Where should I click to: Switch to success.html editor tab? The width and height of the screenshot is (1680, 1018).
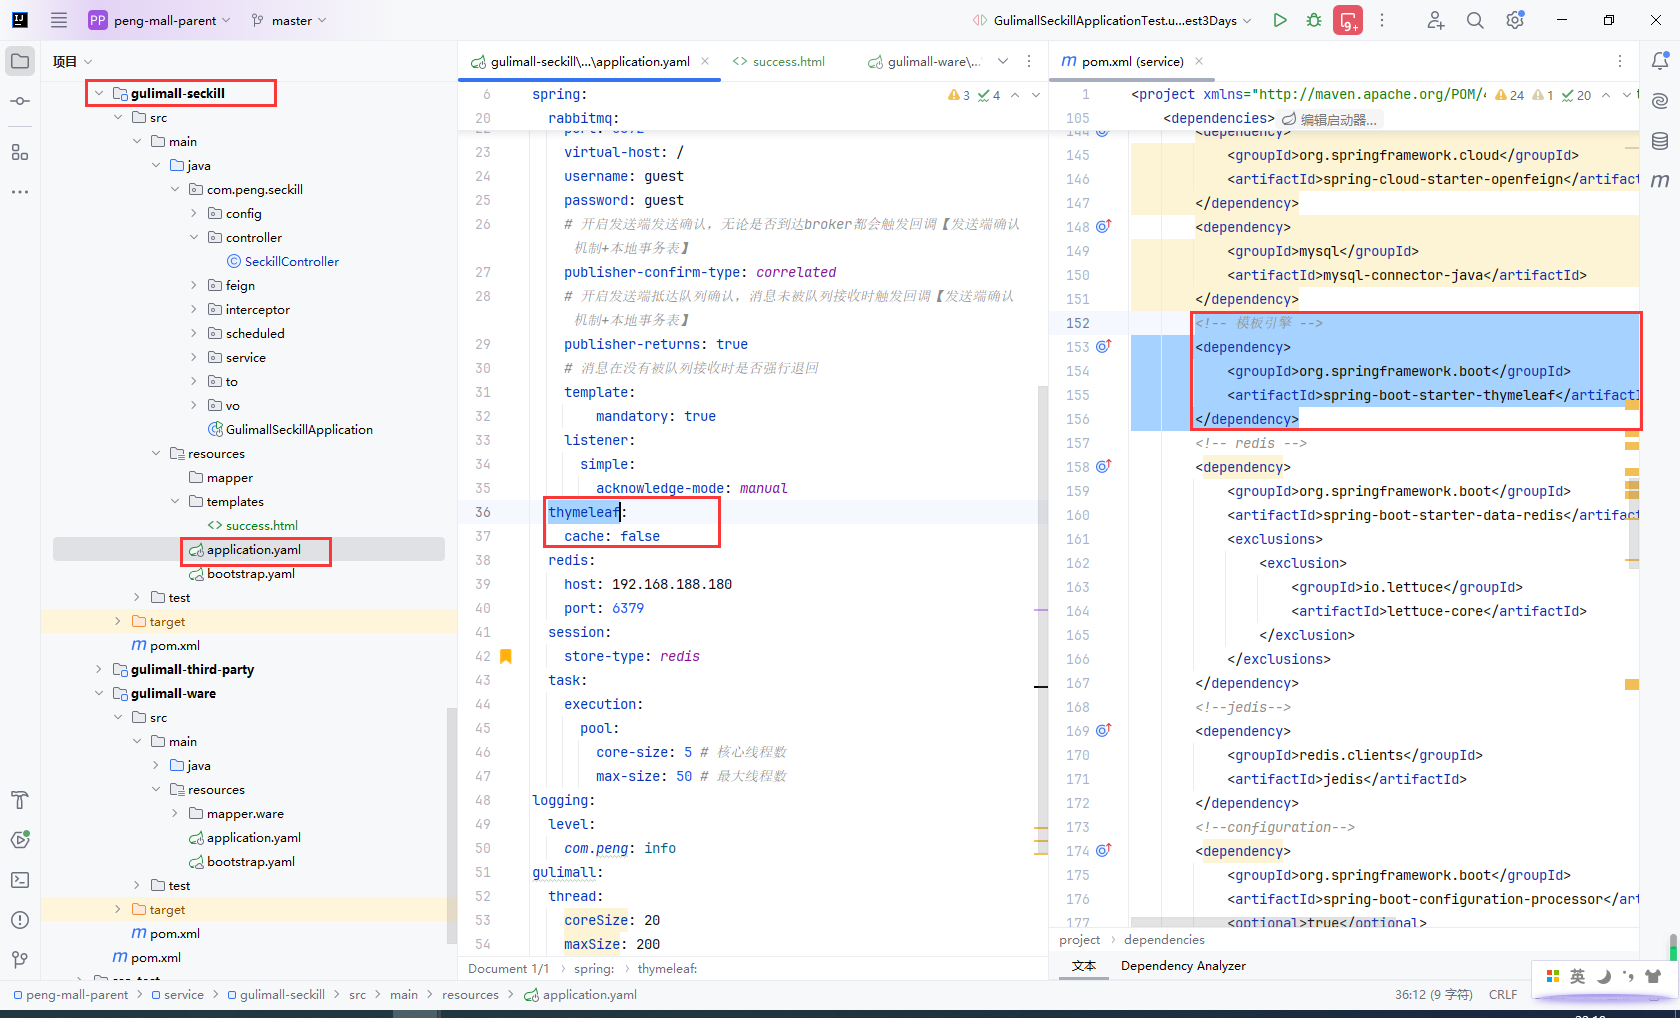click(x=779, y=61)
